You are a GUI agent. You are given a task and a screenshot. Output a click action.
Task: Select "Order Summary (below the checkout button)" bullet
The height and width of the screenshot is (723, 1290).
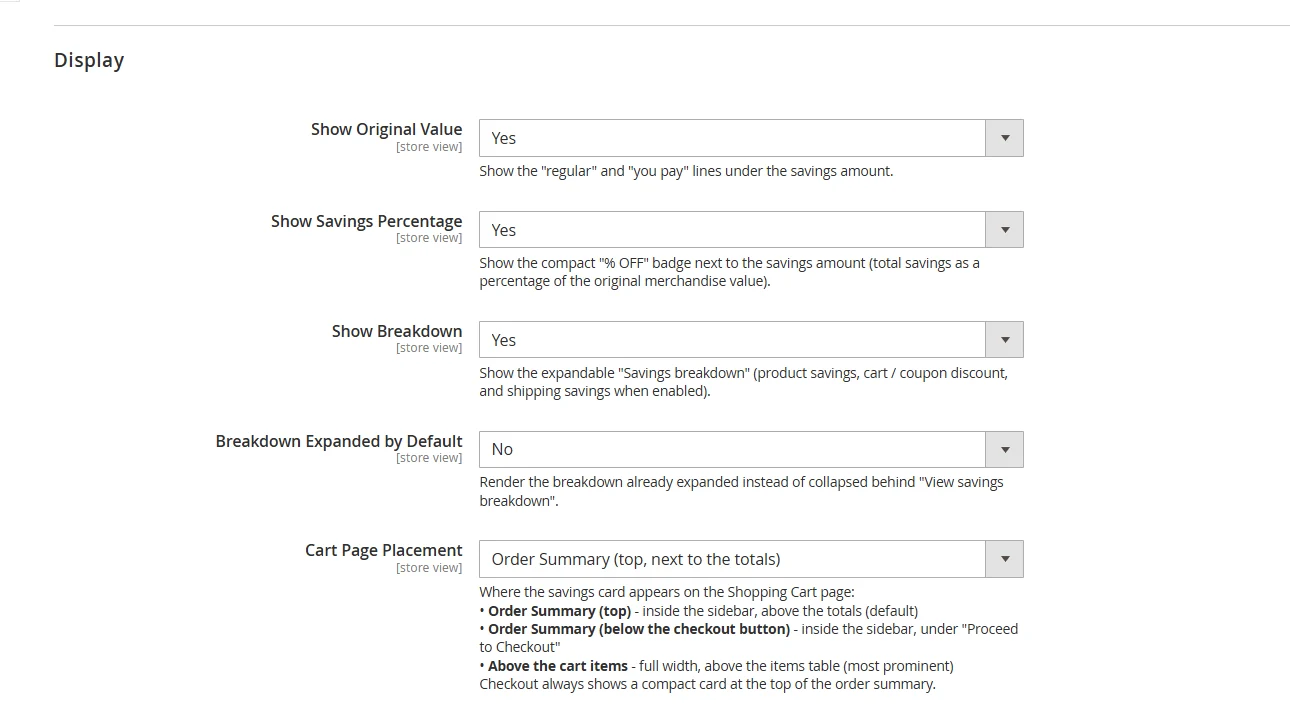(x=639, y=629)
